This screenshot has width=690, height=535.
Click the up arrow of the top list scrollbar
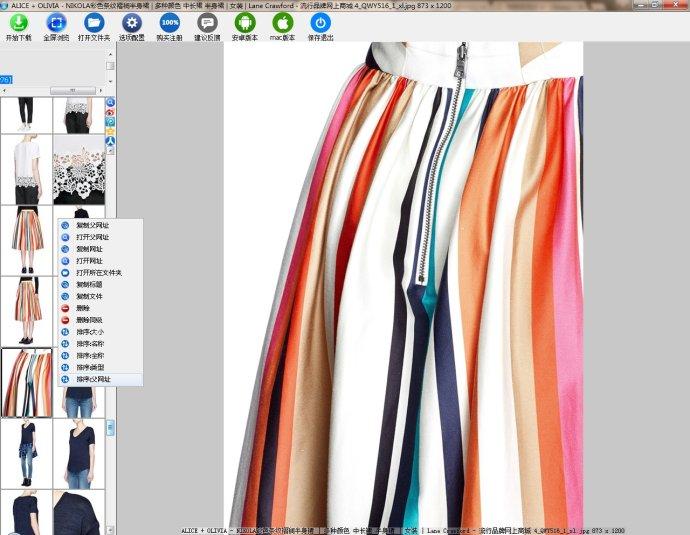110,54
